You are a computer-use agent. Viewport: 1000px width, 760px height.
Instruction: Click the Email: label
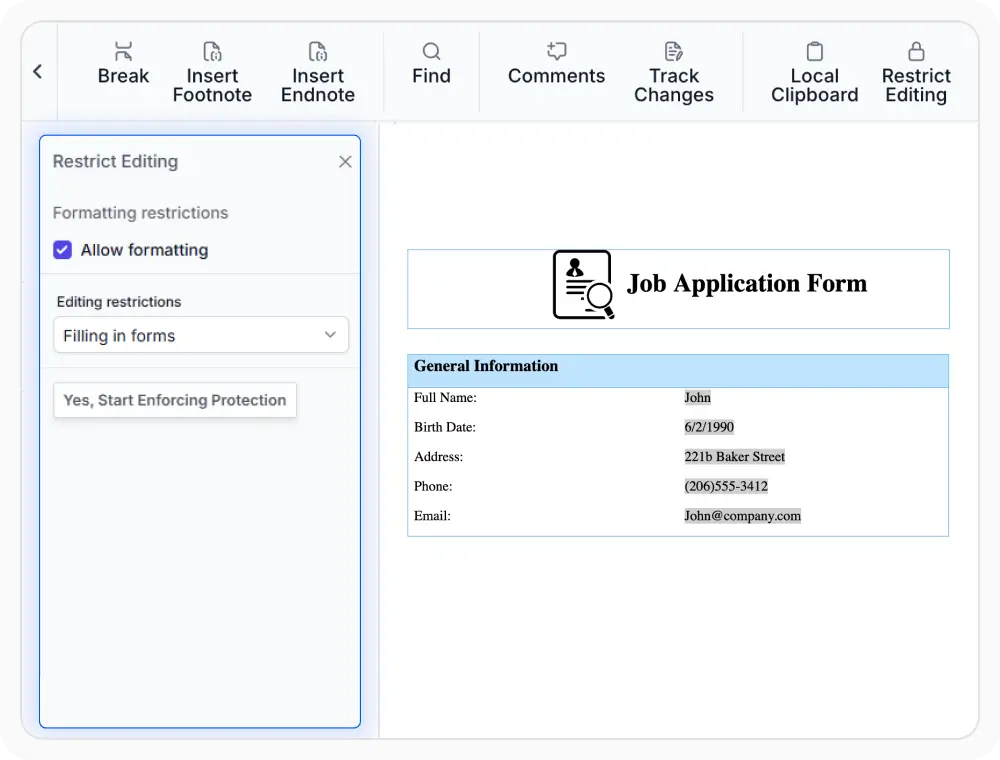coord(432,516)
